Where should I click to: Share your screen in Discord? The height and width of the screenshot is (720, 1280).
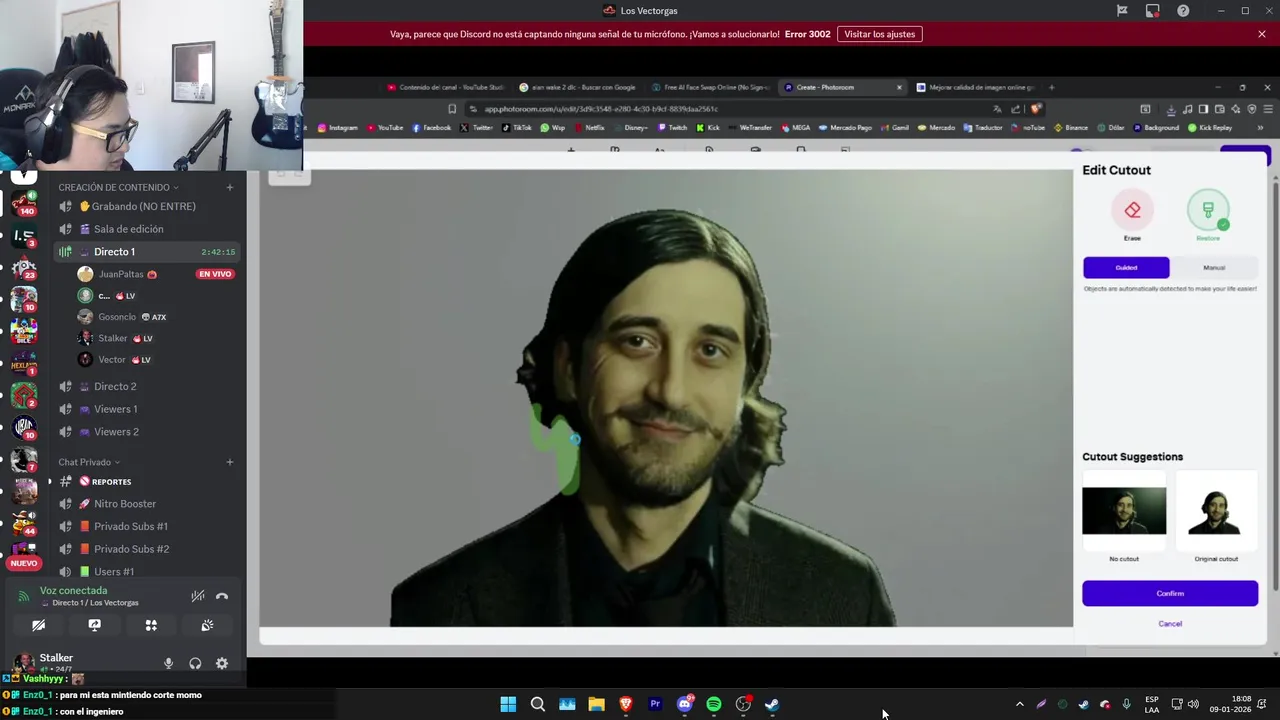click(94, 625)
